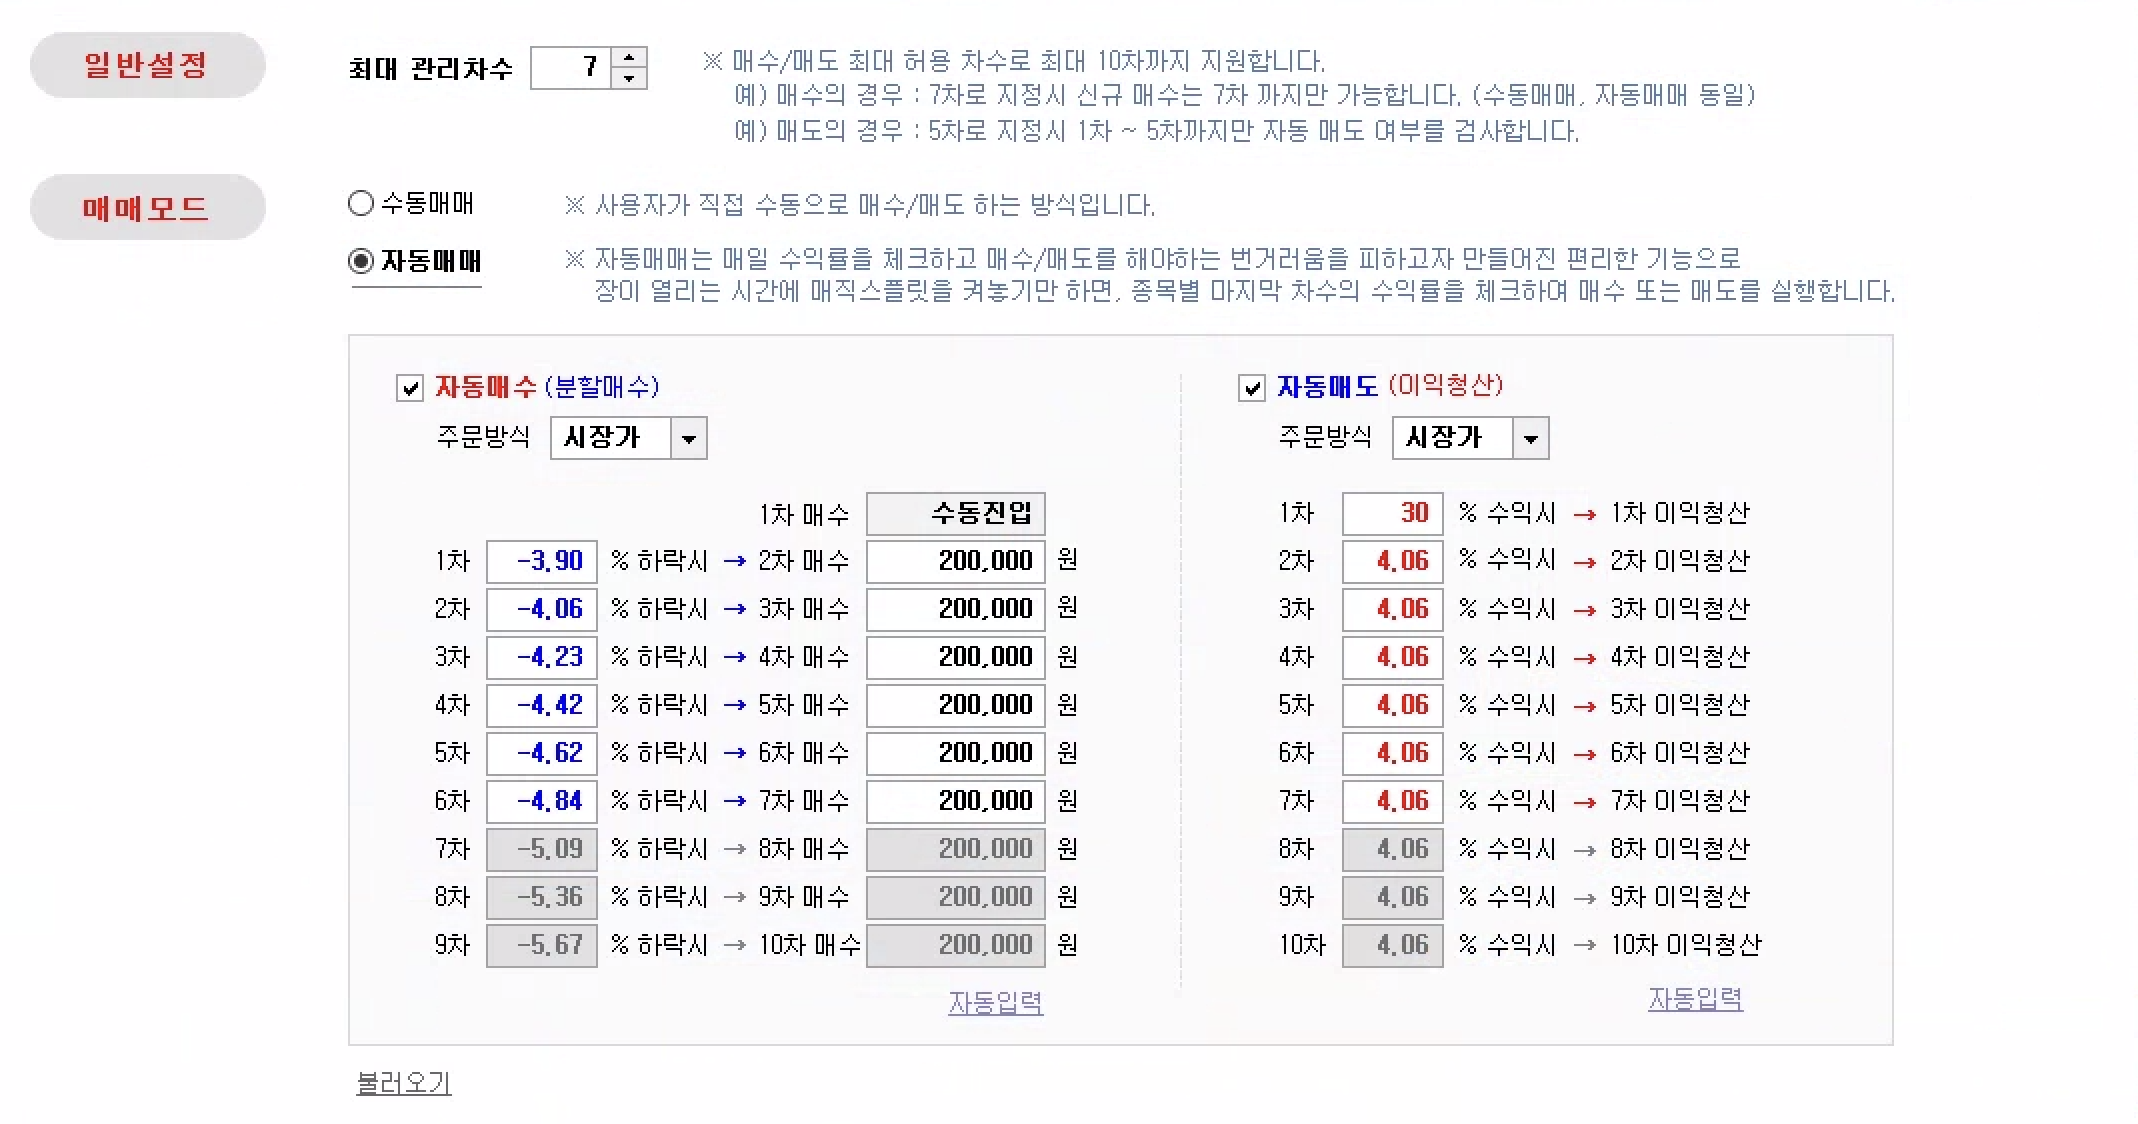Click the 6차 -4.84 하락 percentage field

pos(542,801)
